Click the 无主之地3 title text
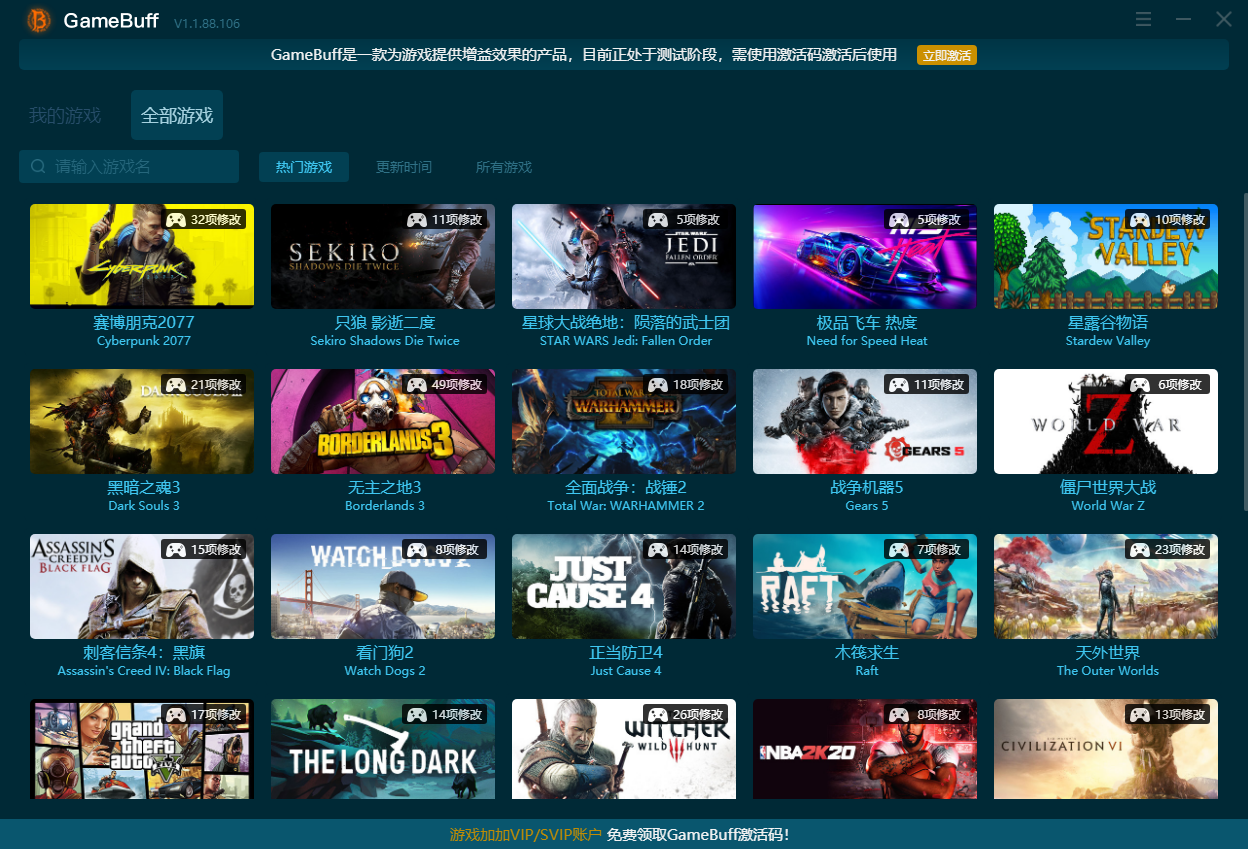This screenshot has height=849, width=1248. point(385,488)
